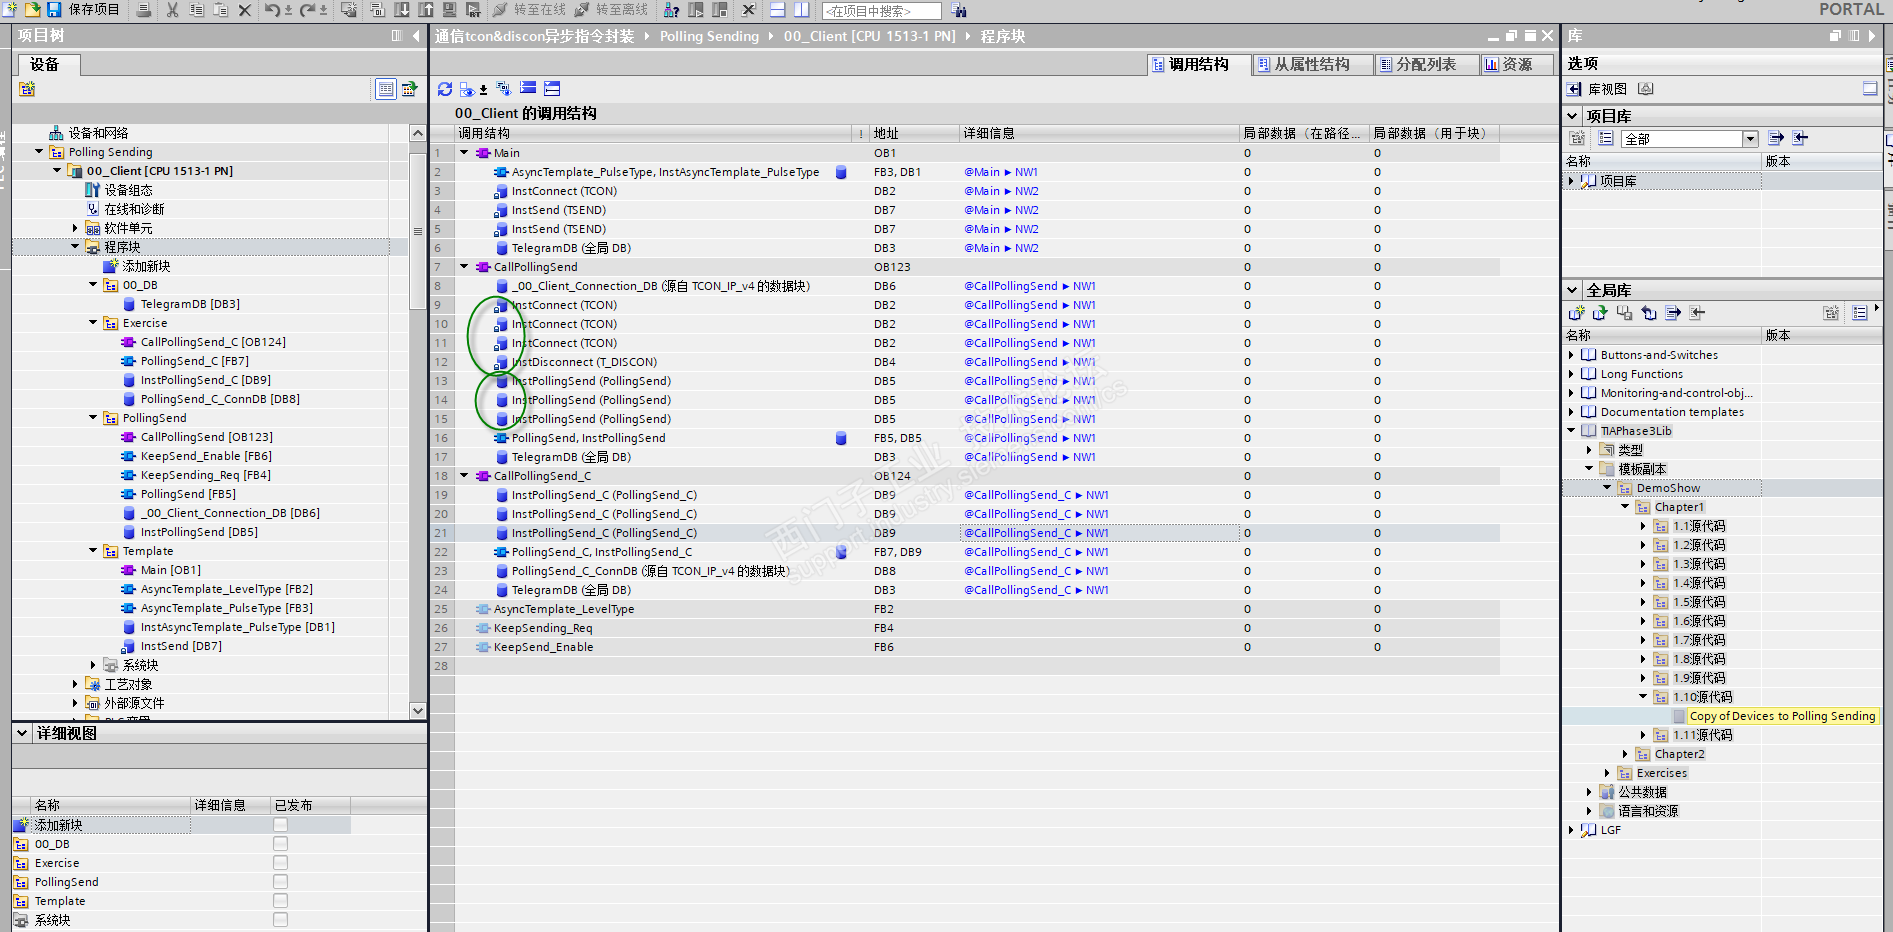Collapse the CallPollingSend row in call structure
Viewport: 1893px width, 932px height.
pyautogui.click(x=464, y=267)
